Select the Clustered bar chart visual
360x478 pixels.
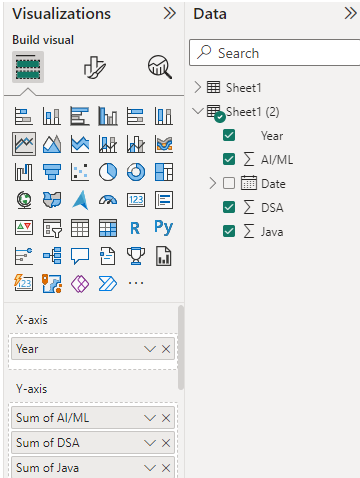pos(80,116)
